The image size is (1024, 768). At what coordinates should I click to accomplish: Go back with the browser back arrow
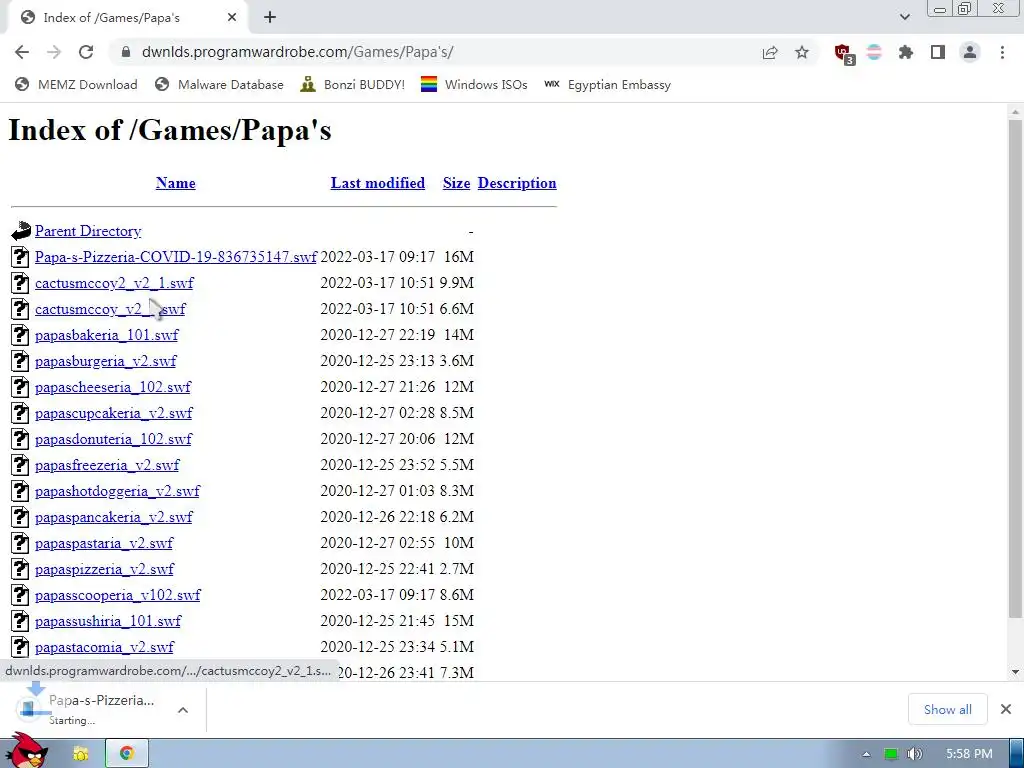22,52
